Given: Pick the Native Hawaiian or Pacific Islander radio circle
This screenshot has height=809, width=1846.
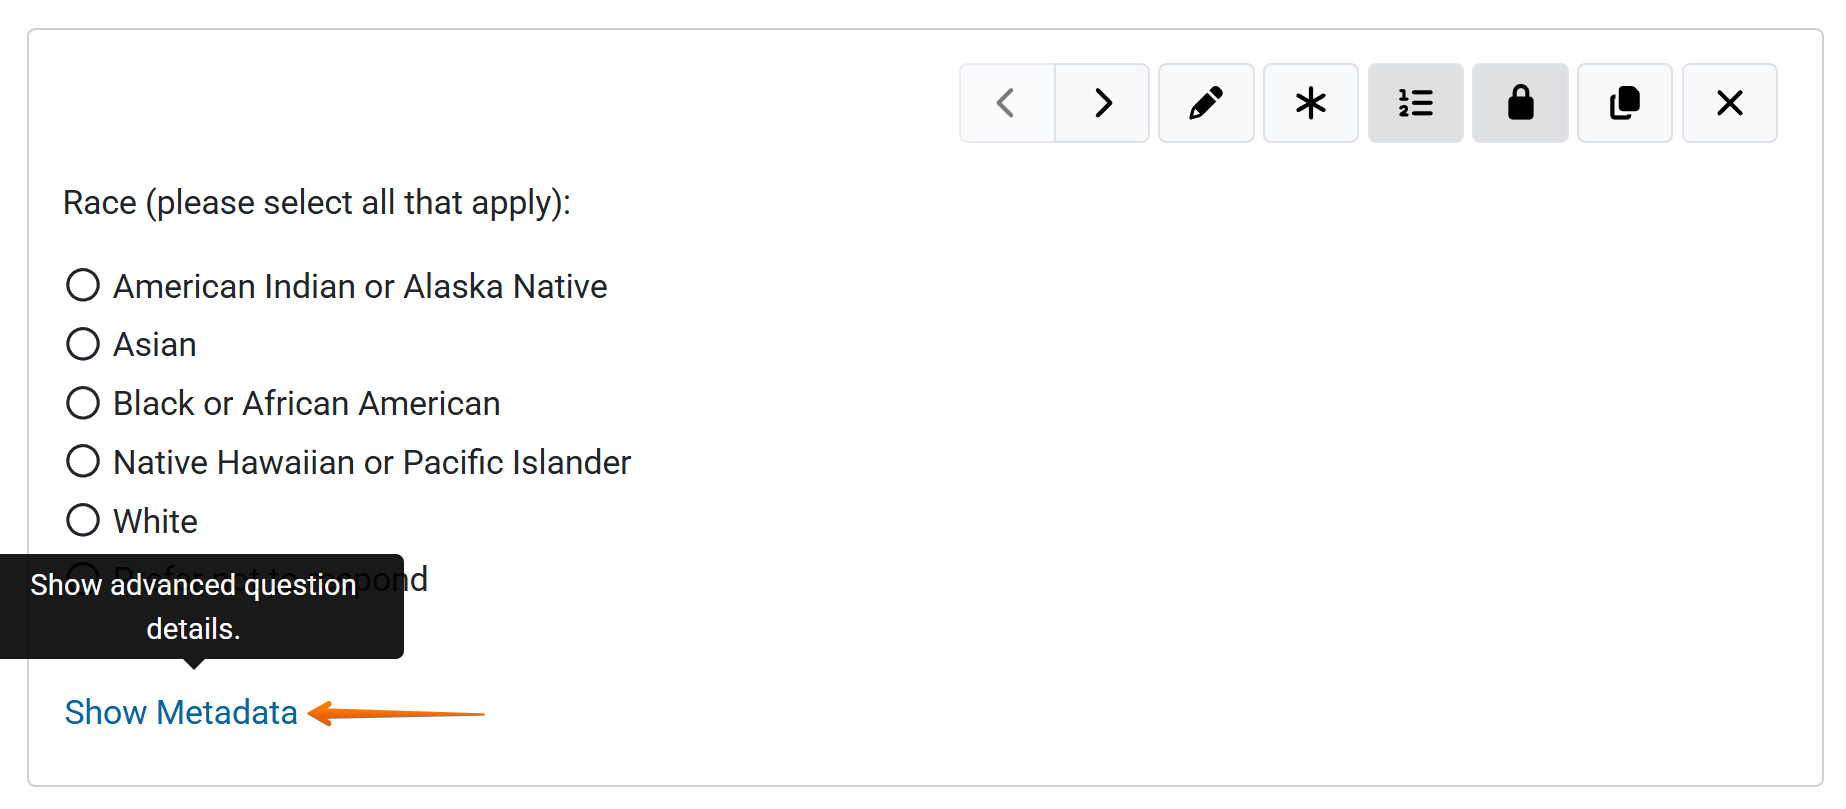Looking at the screenshot, I should [x=83, y=461].
